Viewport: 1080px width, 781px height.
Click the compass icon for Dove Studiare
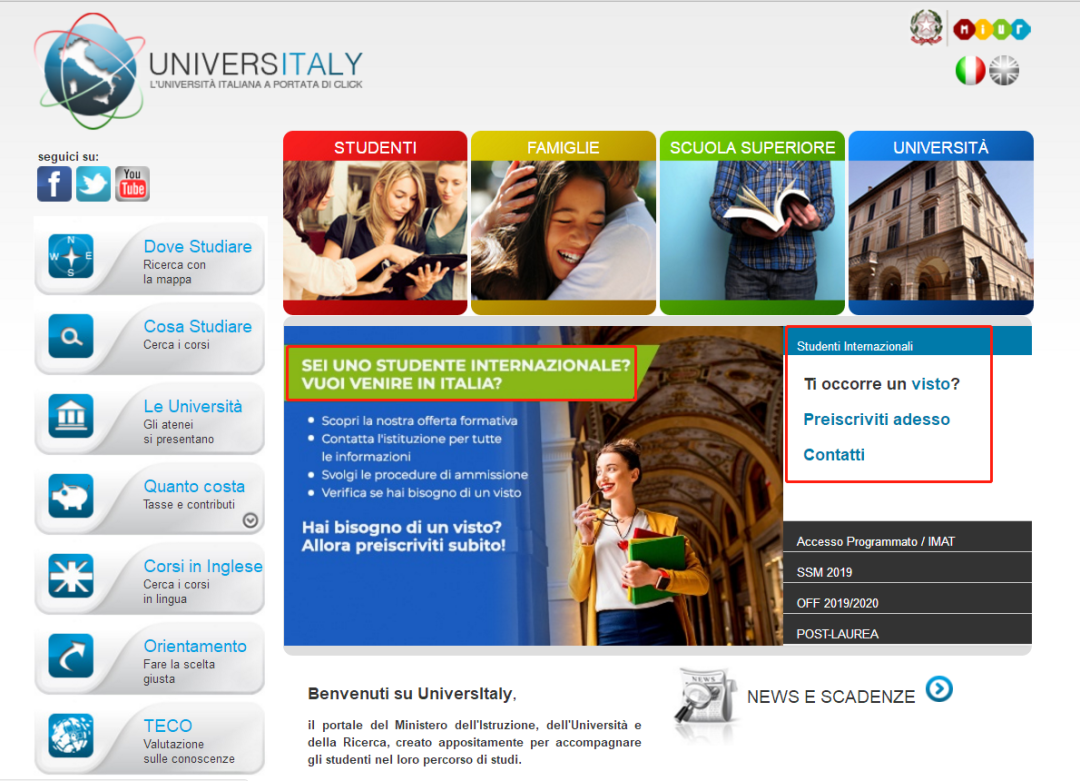point(71,256)
